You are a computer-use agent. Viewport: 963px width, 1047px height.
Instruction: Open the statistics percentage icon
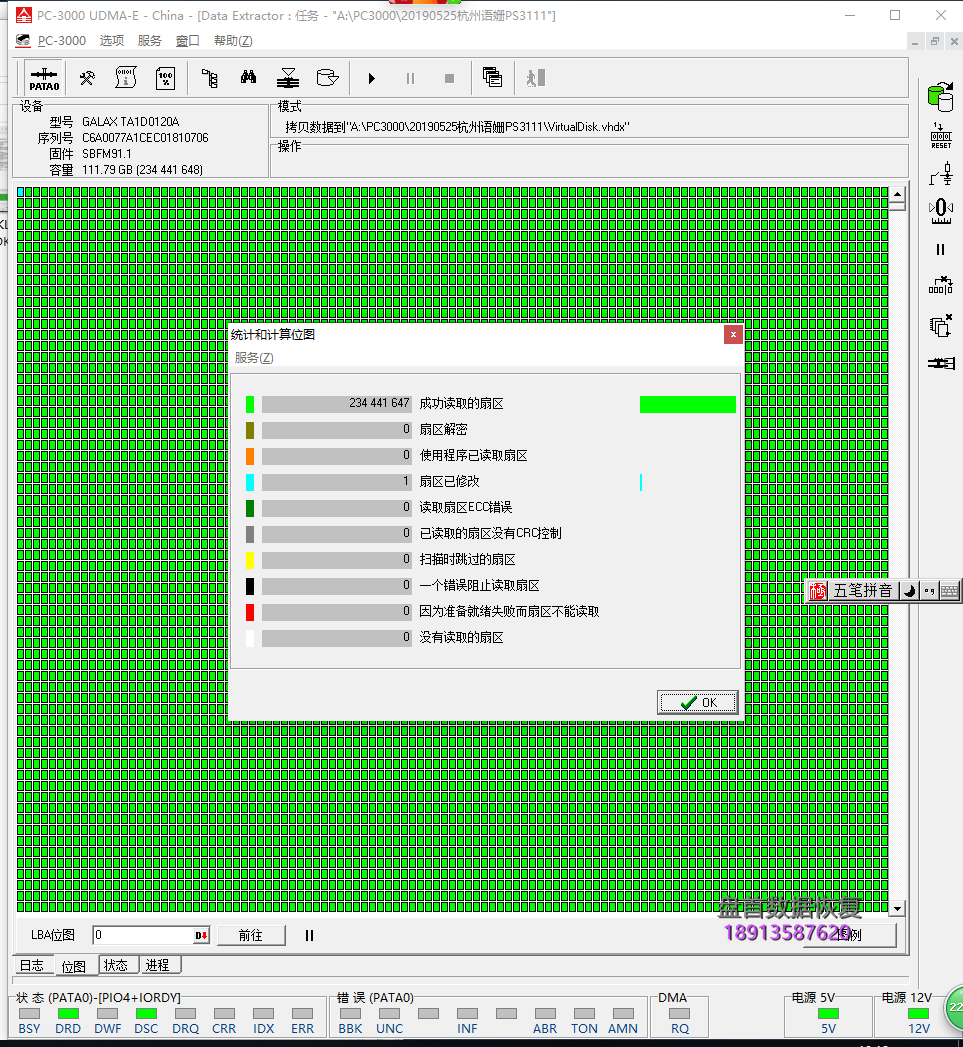coord(165,77)
